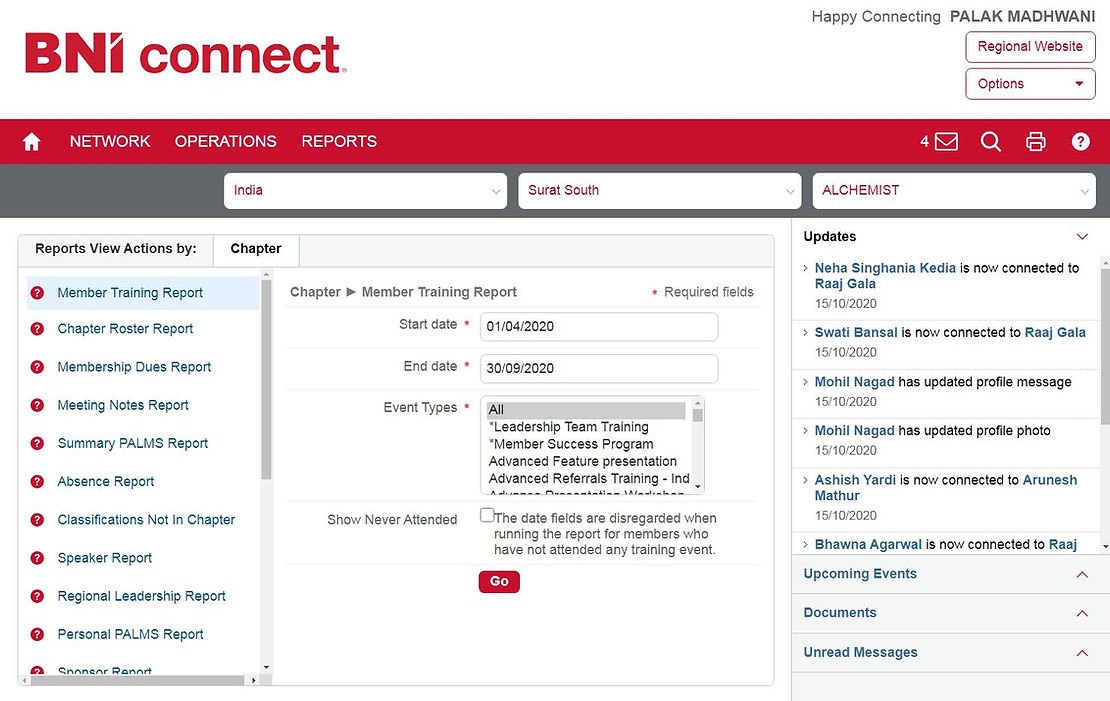Open the ALCHEMIST chapter dropdown
The width and height of the screenshot is (1110, 701).
[953, 191]
